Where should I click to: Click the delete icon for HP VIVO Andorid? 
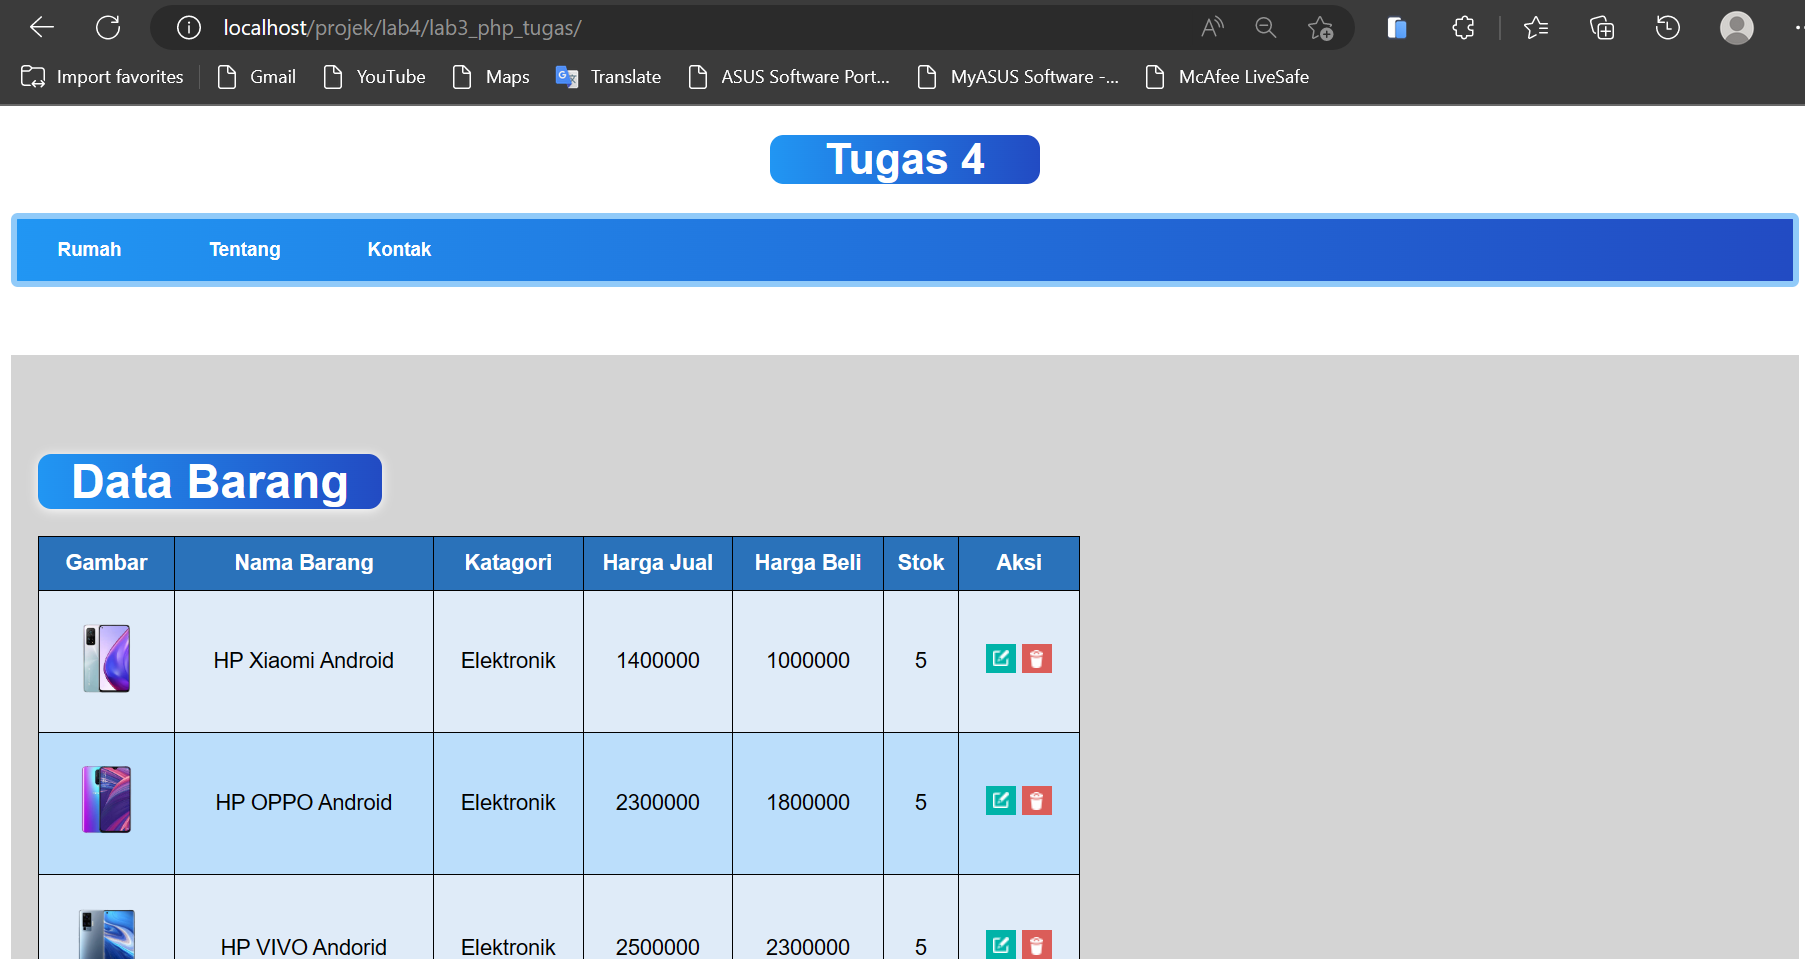click(x=1037, y=945)
